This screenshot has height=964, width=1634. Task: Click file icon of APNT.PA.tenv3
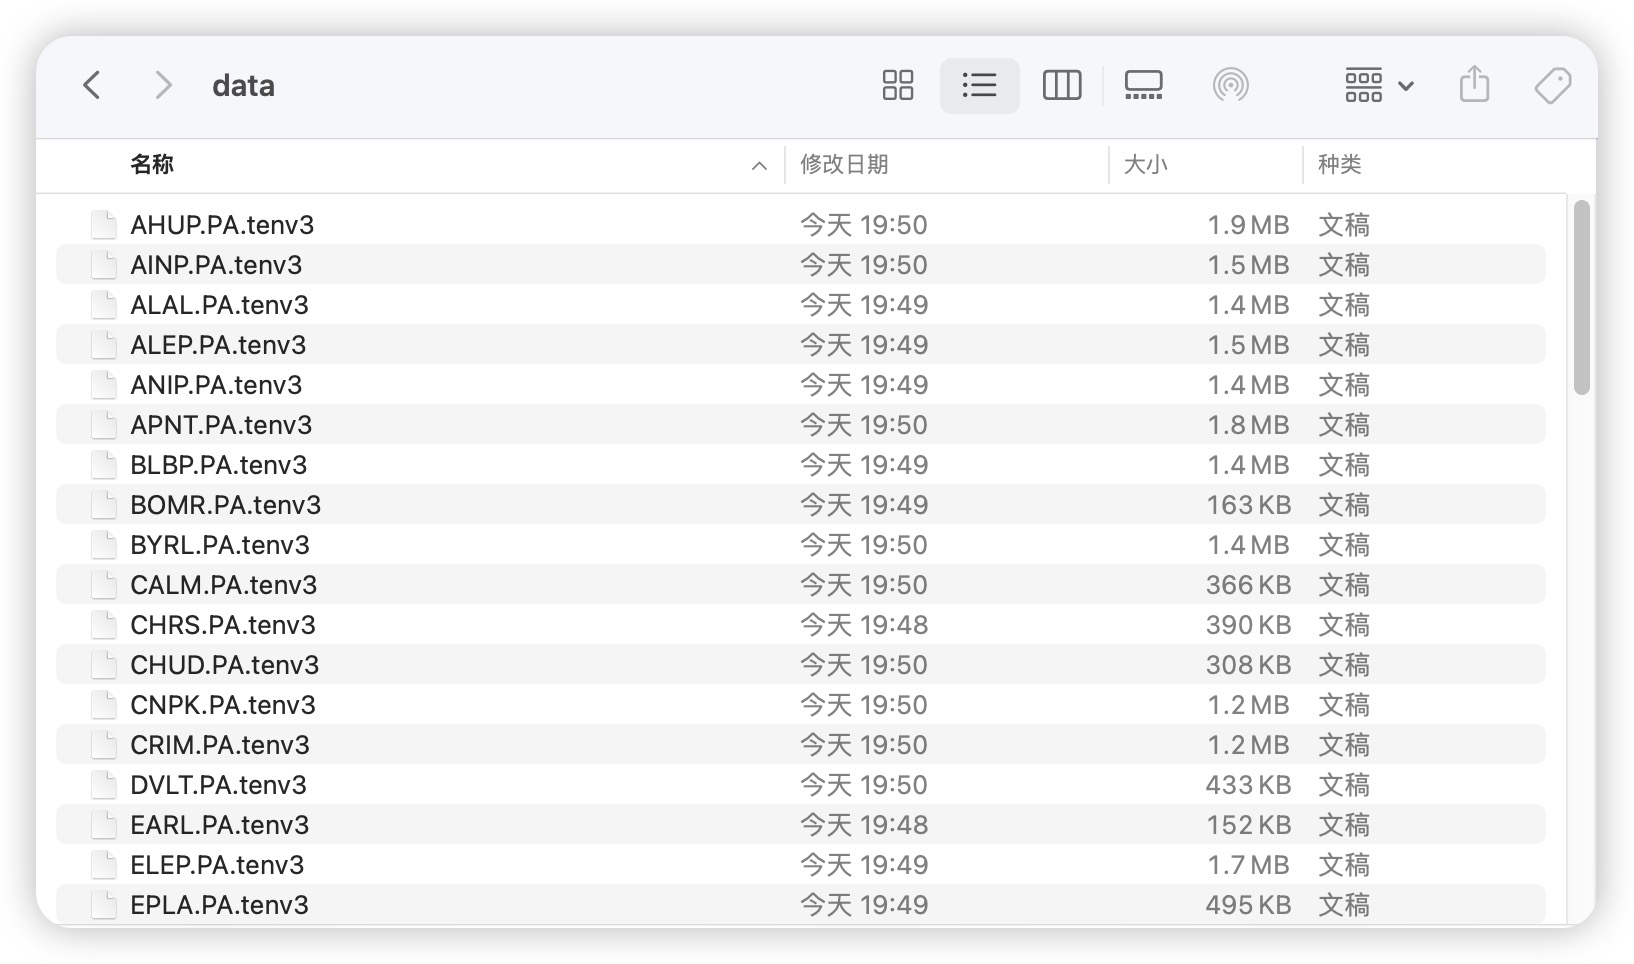[x=104, y=425]
